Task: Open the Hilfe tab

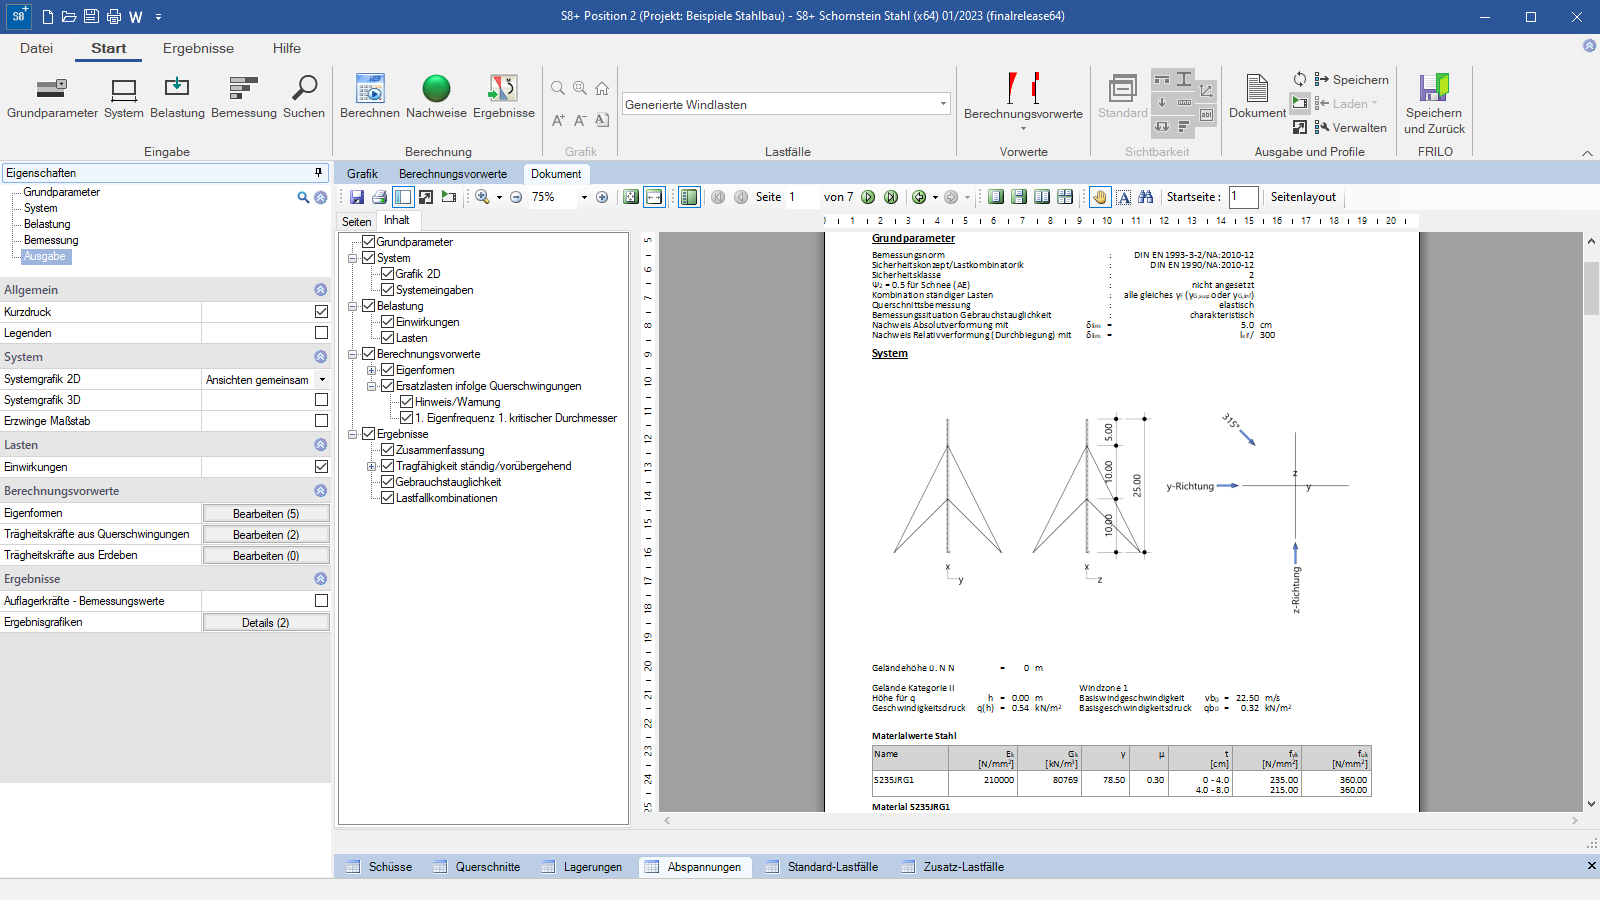Action: tap(286, 48)
